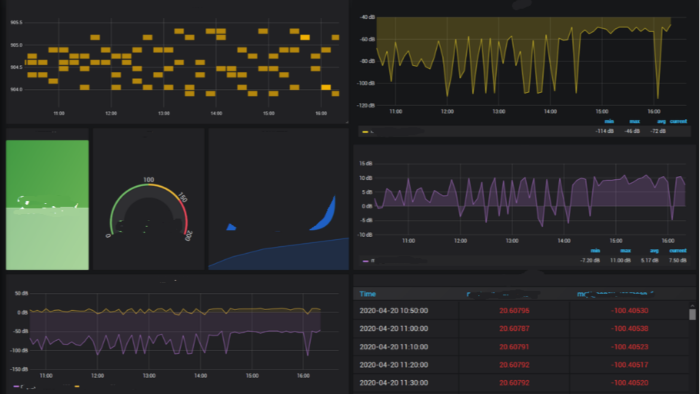Select the table cell 2020-04-20 11:00:00
Screen dimensions: 700x394
(394, 329)
